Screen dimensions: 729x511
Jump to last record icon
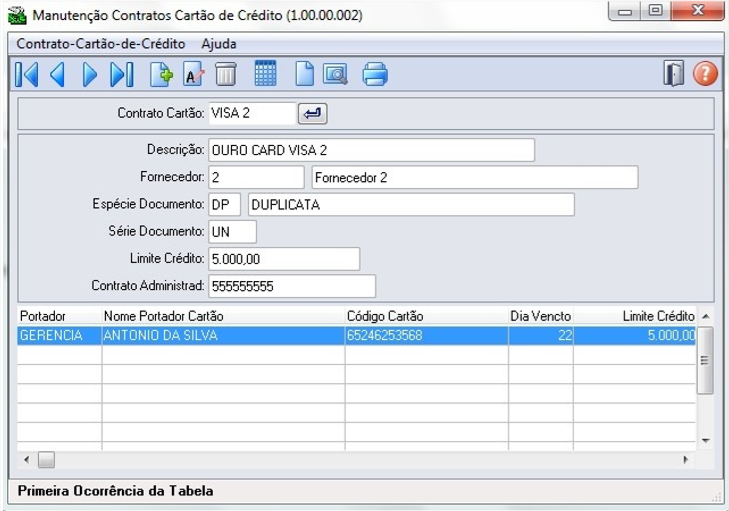point(122,74)
